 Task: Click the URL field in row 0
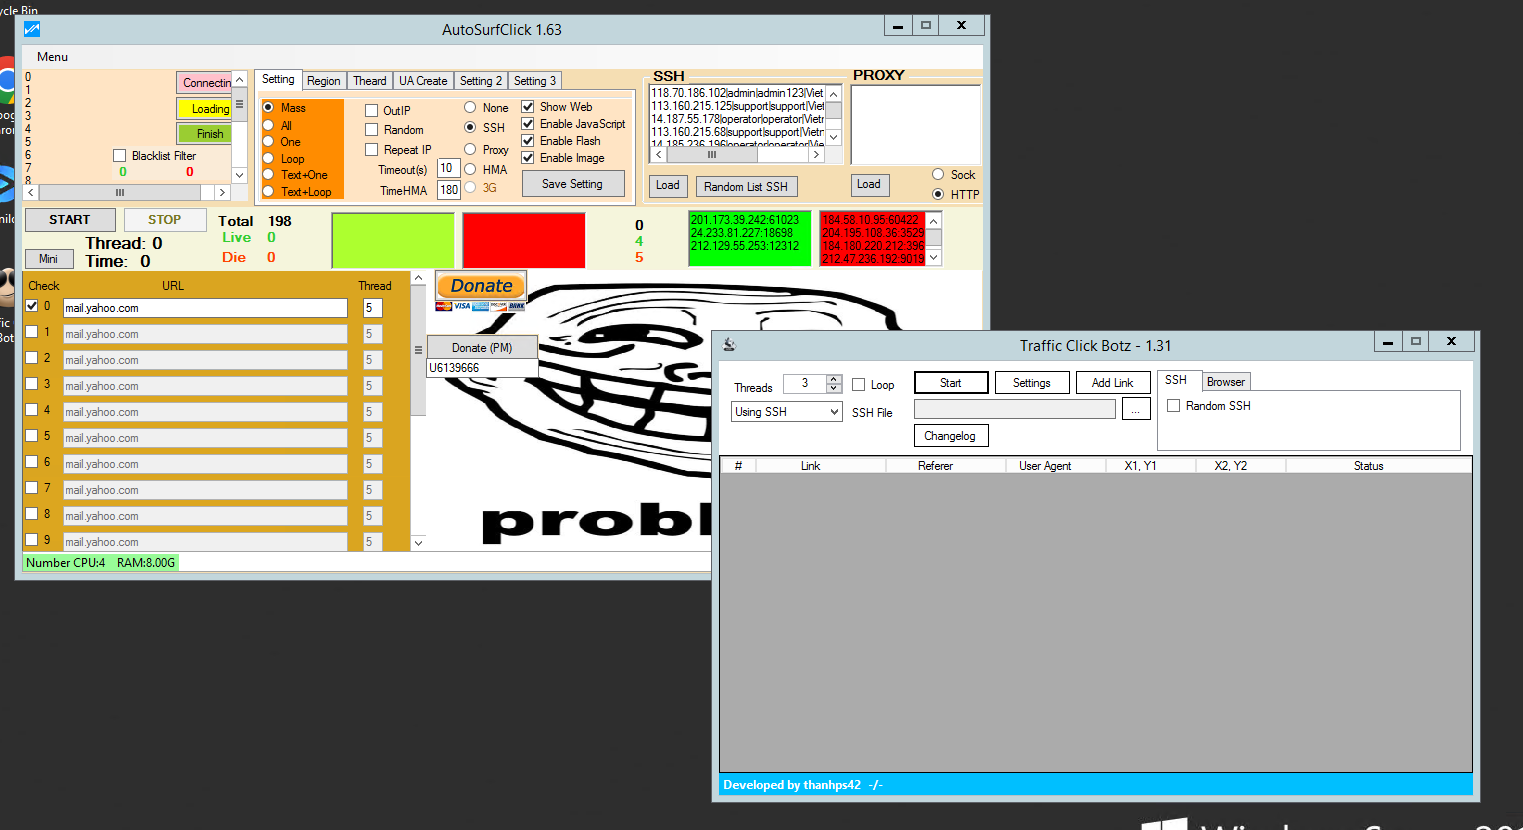click(x=205, y=308)
